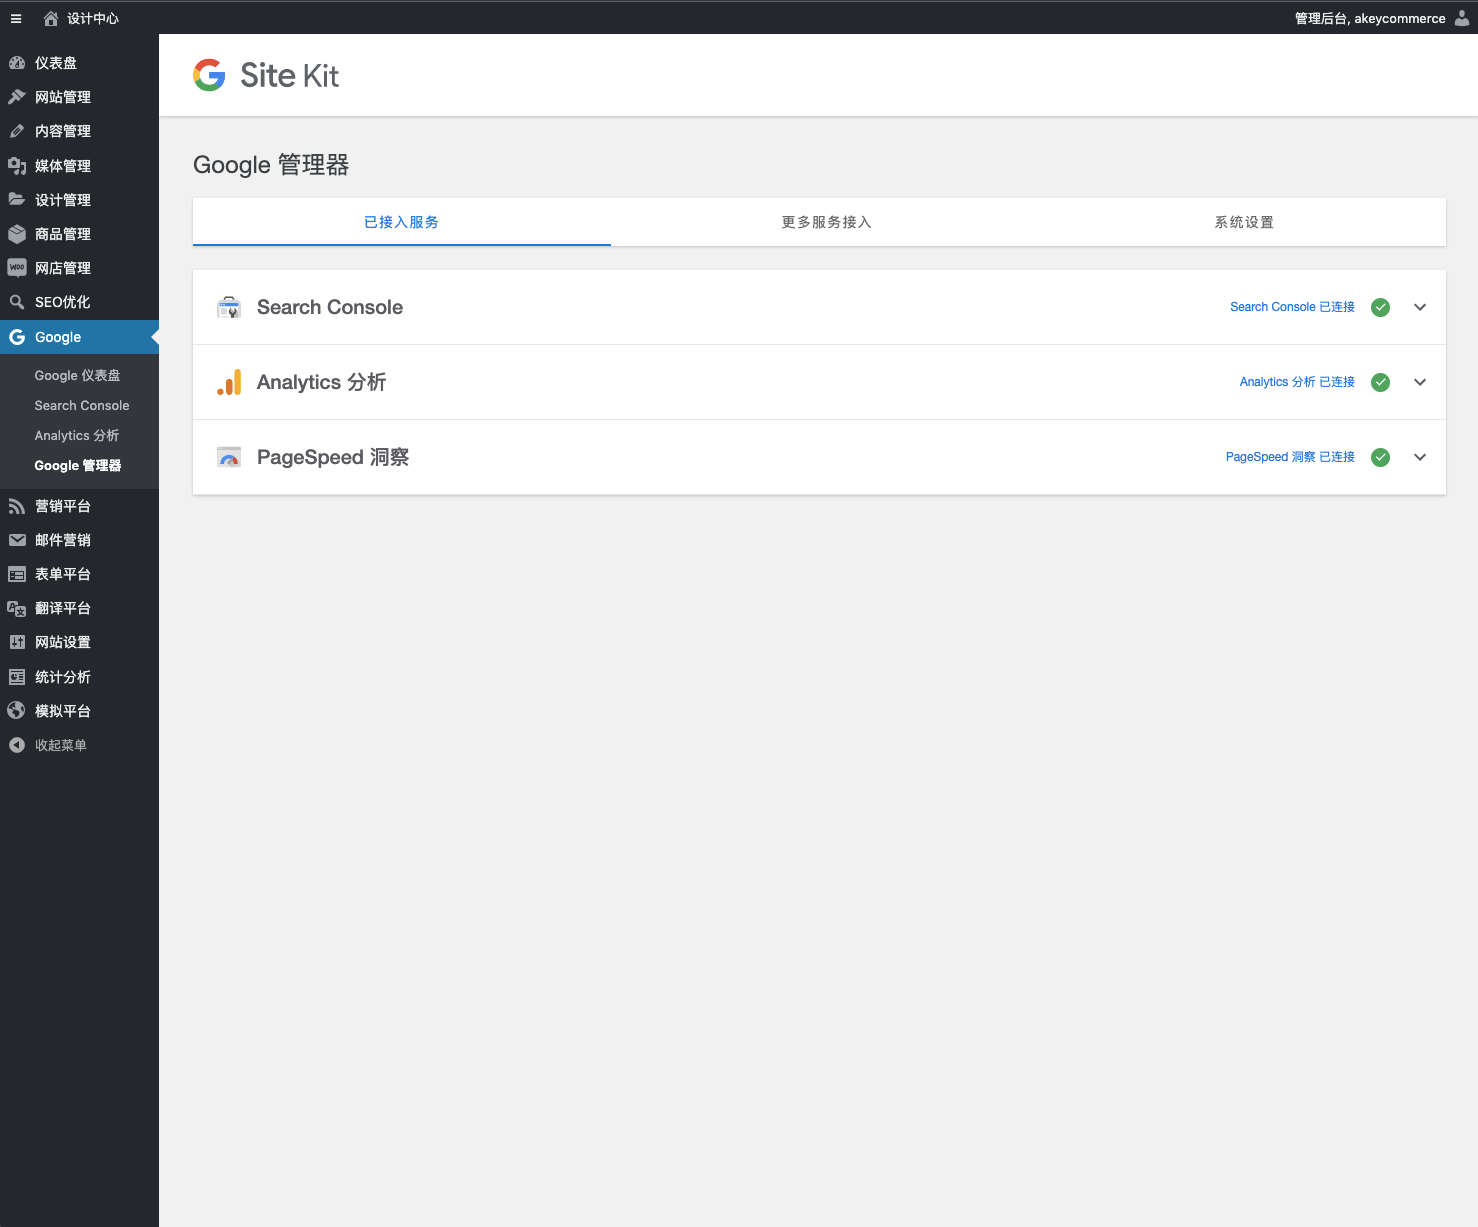Click the RSS icon for 营销平台
The image size is (1478, 1227).
tap(17, 506)
